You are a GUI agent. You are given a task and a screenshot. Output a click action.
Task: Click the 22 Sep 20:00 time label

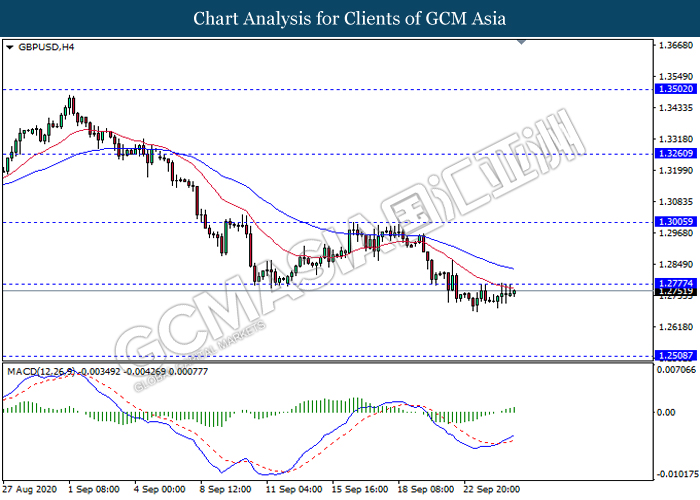pos(492,491)
